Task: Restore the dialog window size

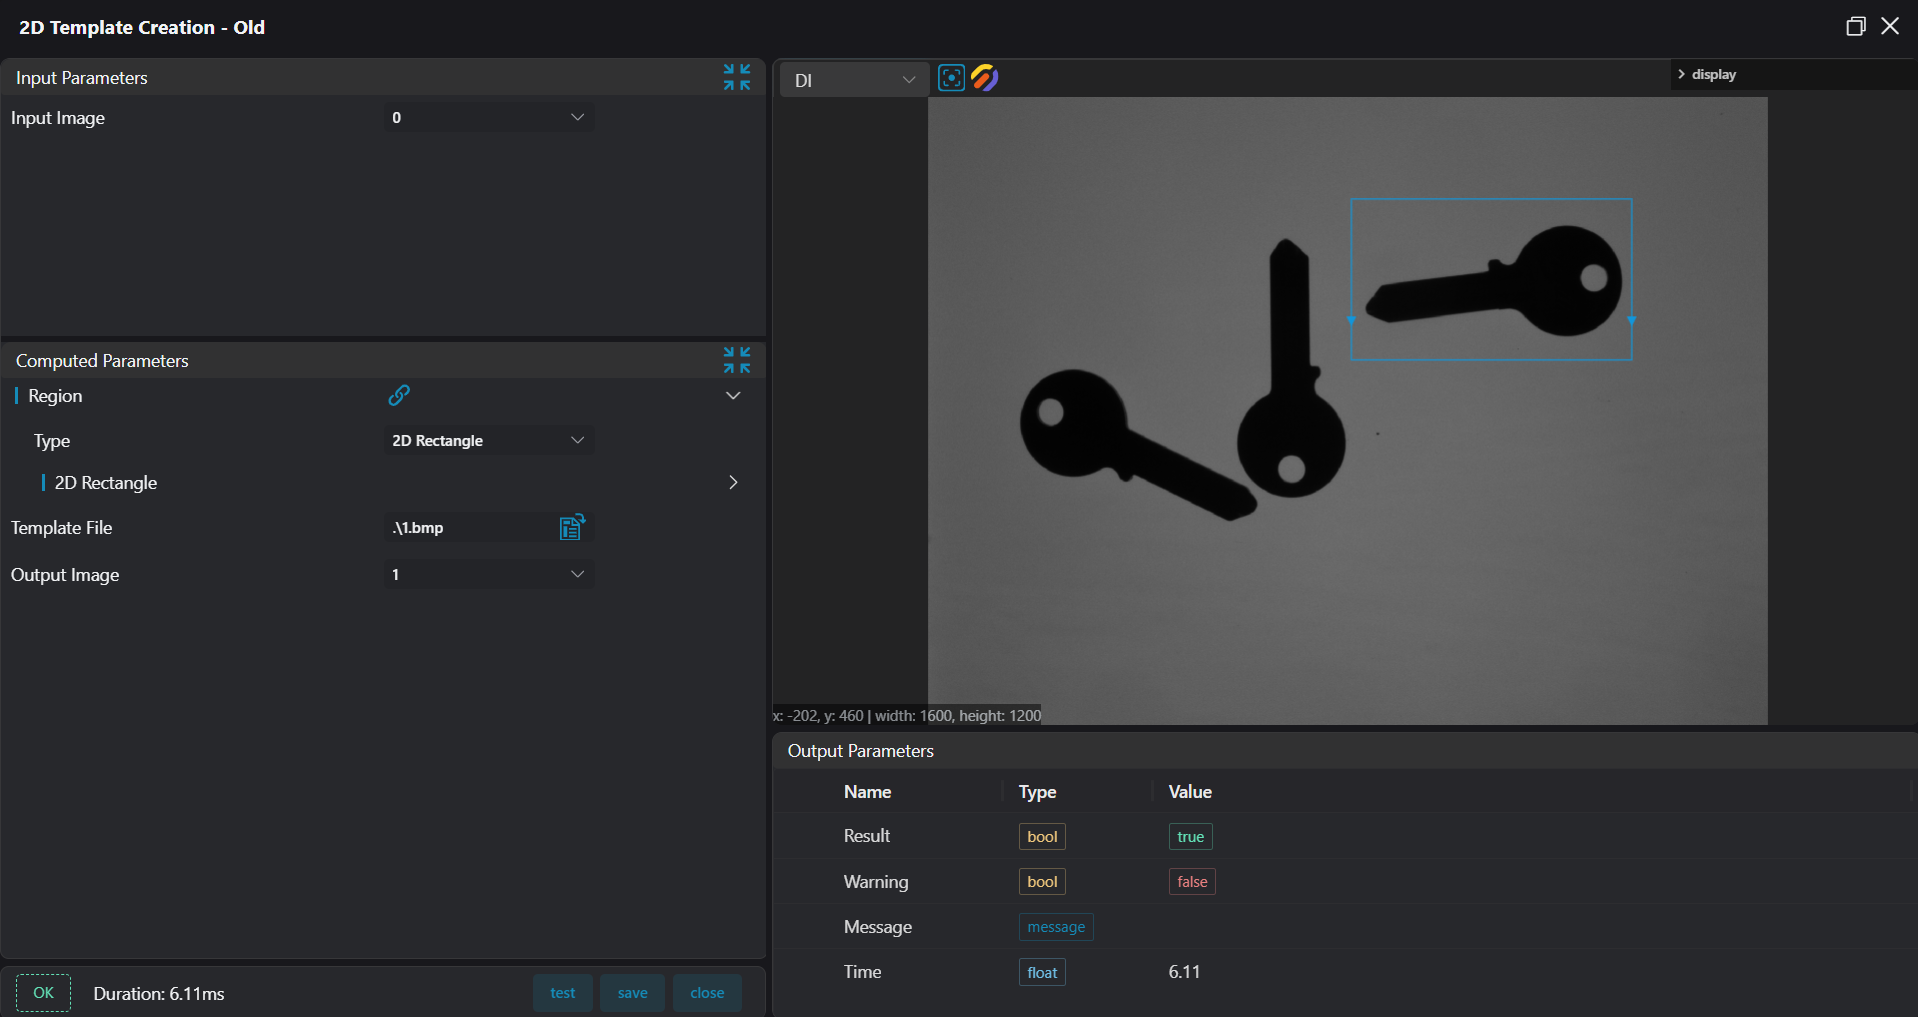Action: [1855, 27]
